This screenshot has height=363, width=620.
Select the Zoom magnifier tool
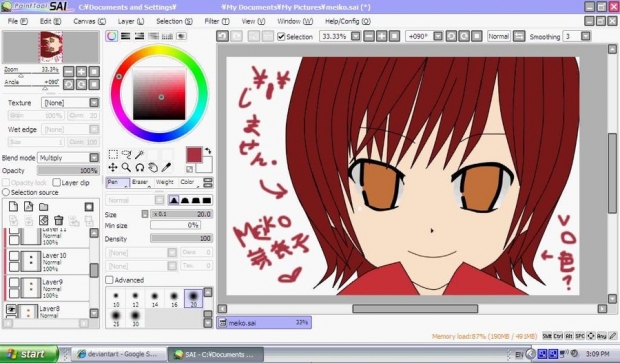coord(127,168)
